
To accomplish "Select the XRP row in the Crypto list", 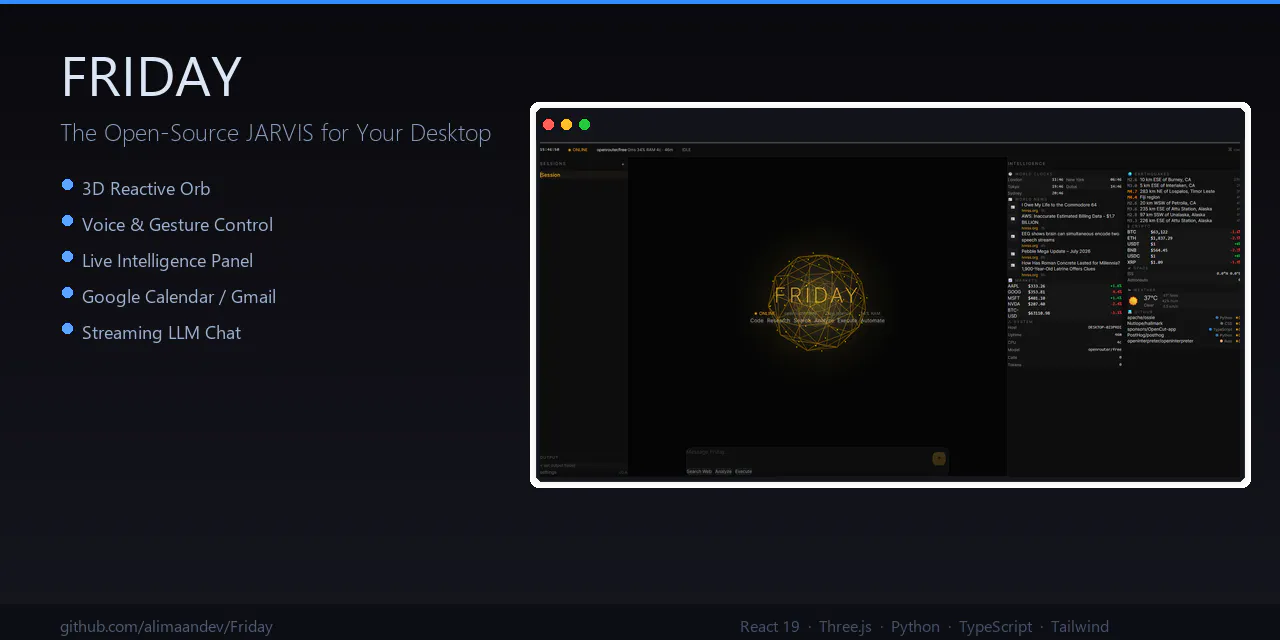I will tap(1184, 262).
